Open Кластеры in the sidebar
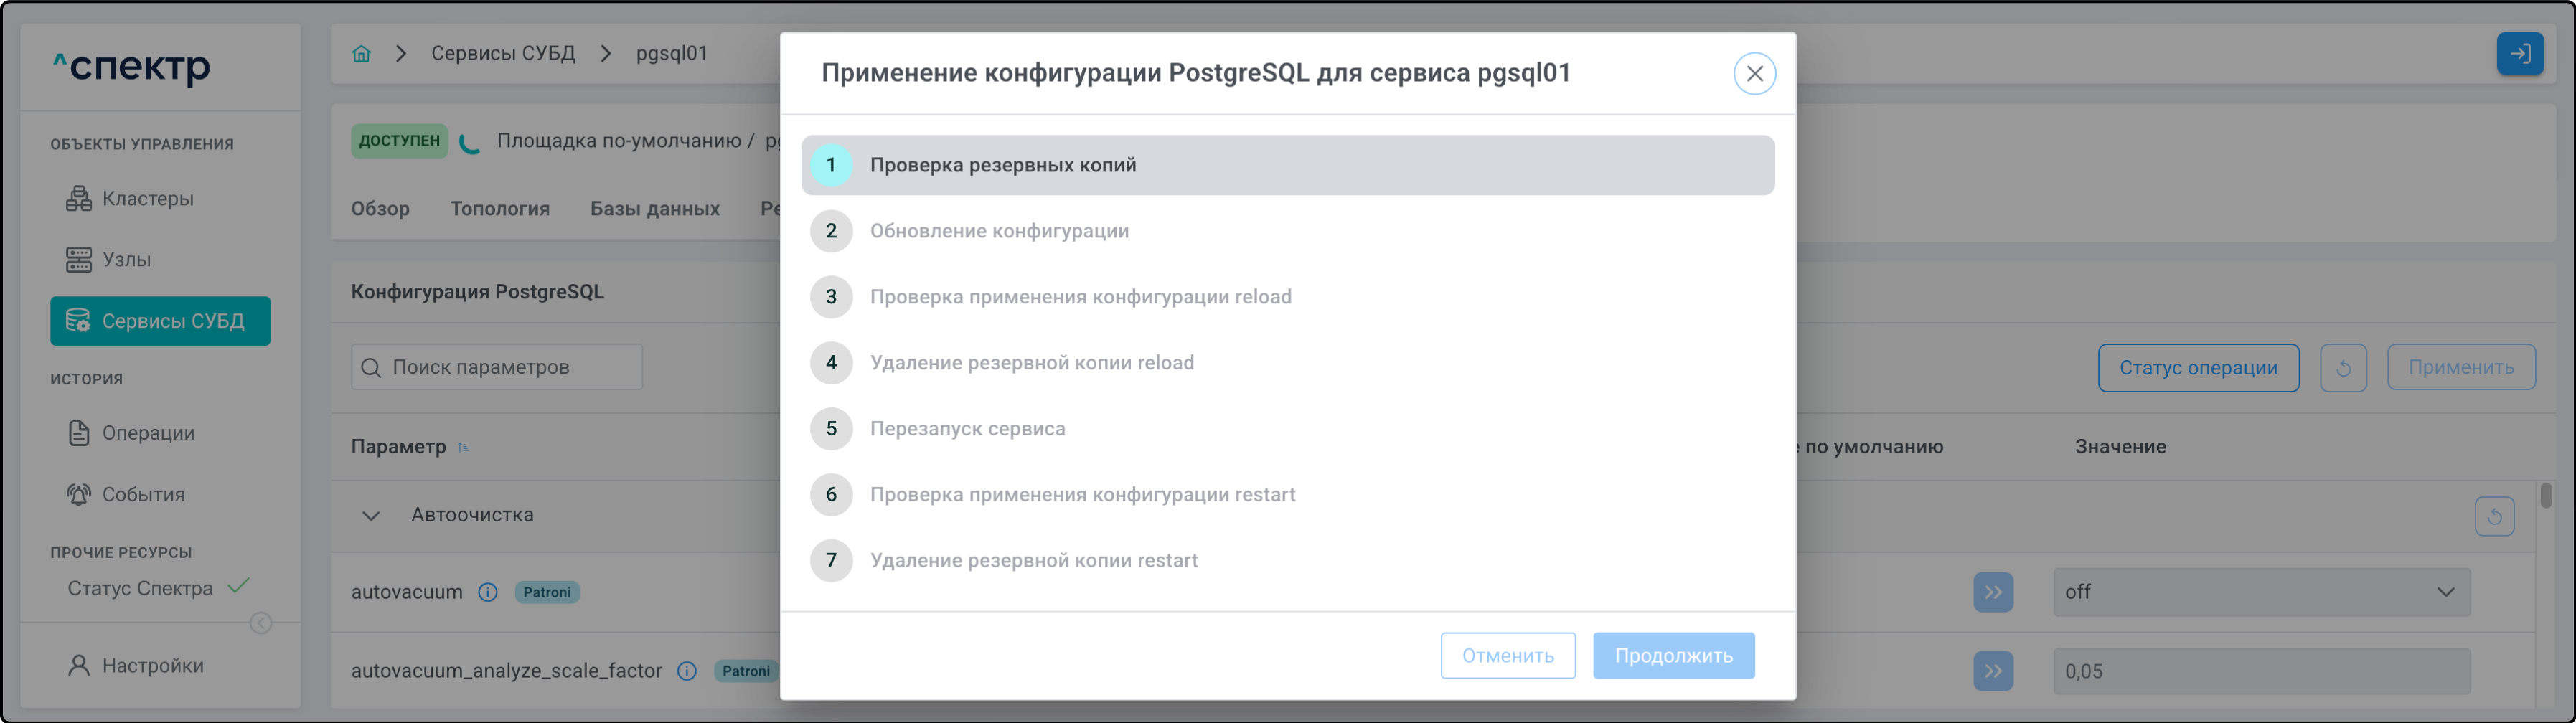2576x723 pixels. (x=147, y=199)
